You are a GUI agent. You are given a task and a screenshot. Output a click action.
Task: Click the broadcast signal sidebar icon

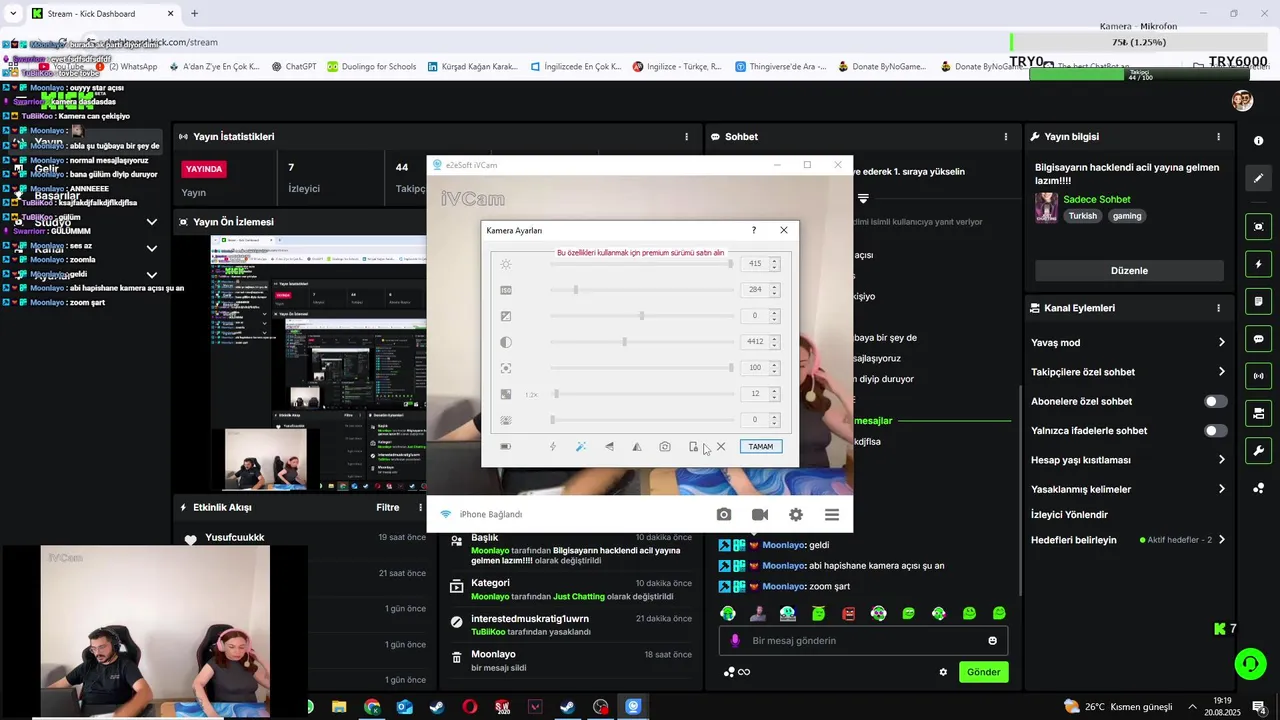pos(1258,376)
